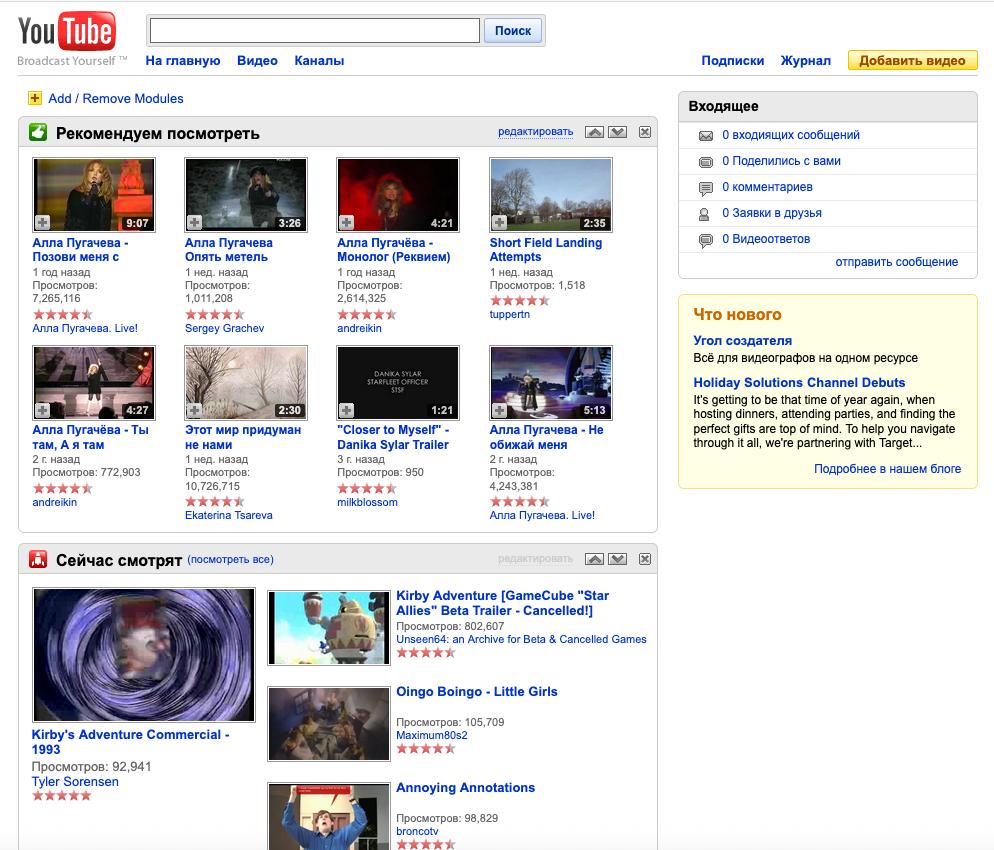Close the Сейчас смотрят module

(644, 559)
